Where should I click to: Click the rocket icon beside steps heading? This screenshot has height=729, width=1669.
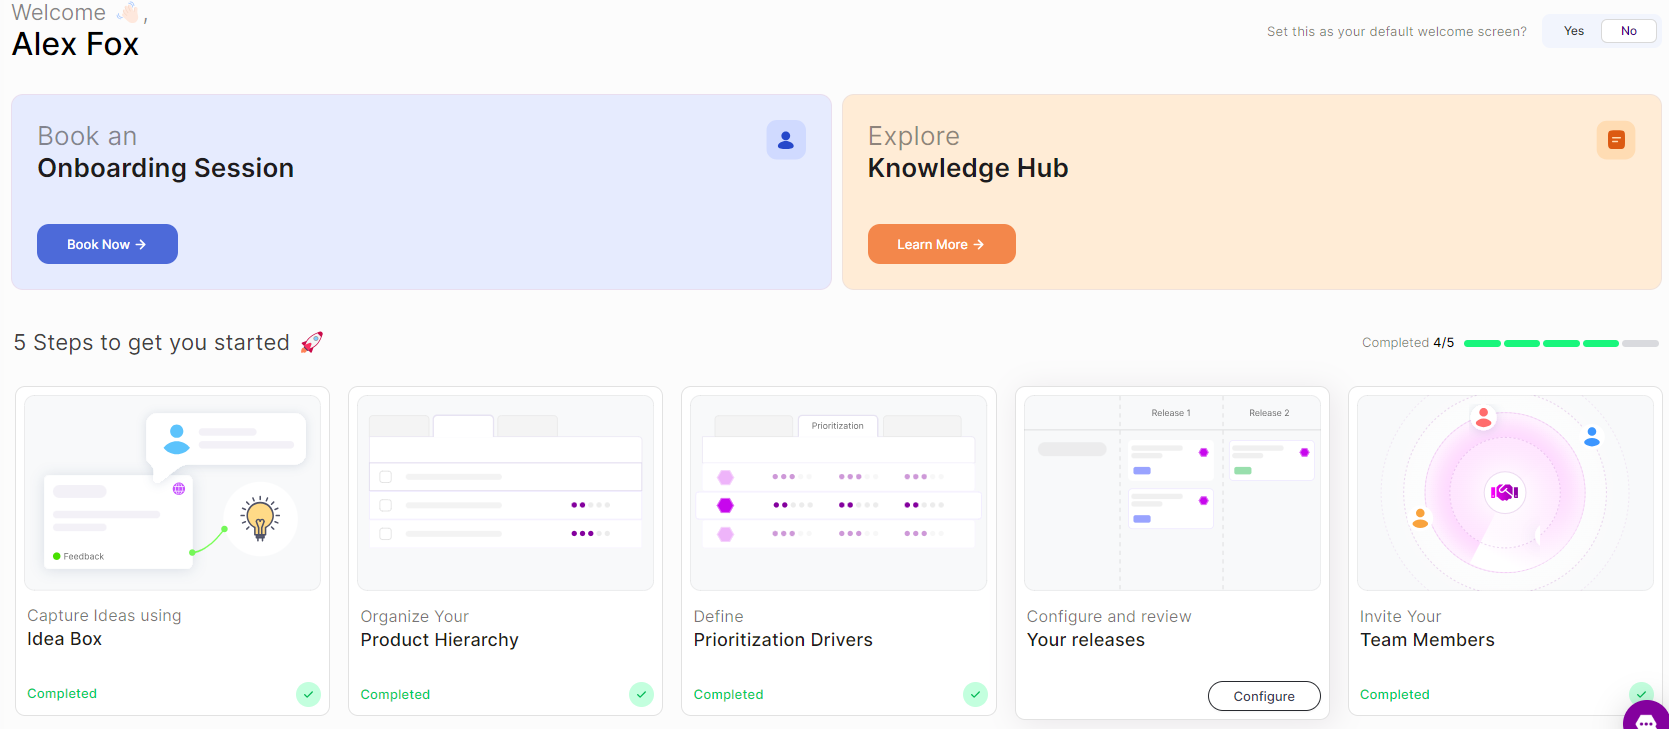(312, 342)
